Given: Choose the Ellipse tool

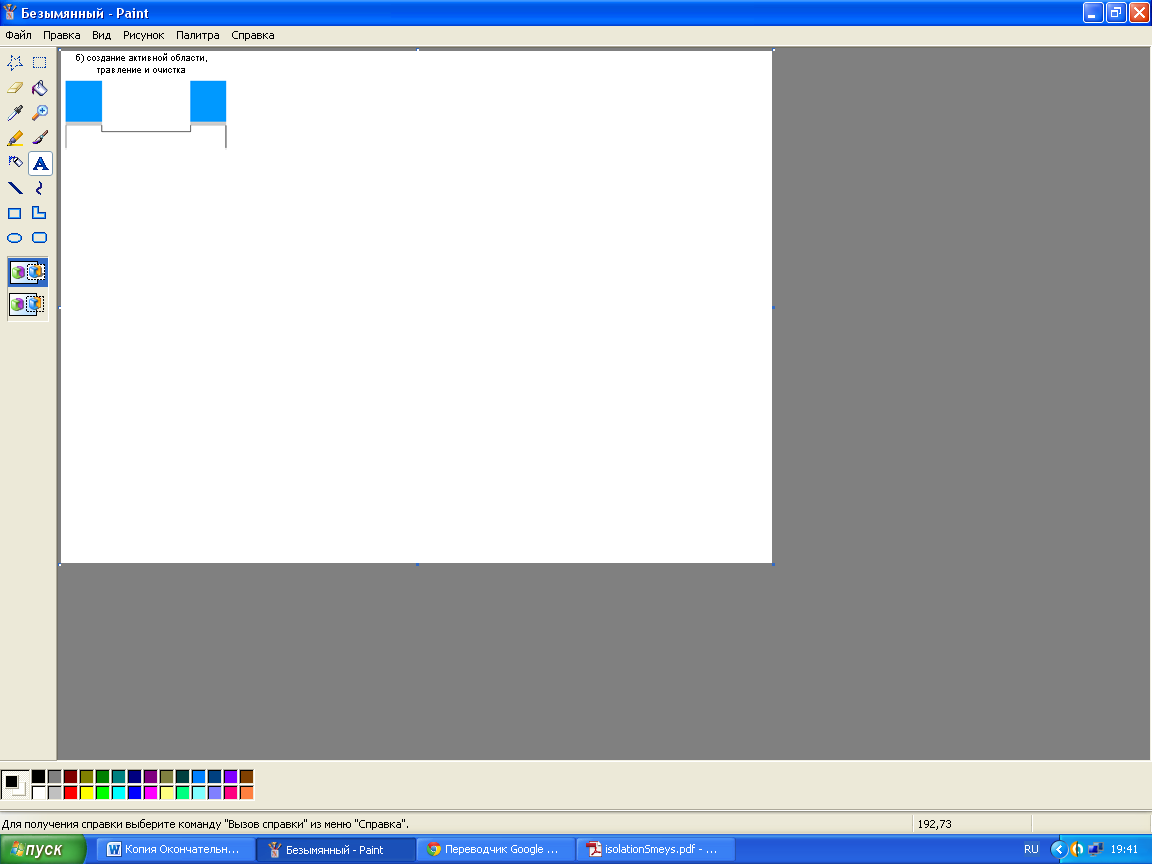Looking at the screenshot, I should tap(15, 238).
